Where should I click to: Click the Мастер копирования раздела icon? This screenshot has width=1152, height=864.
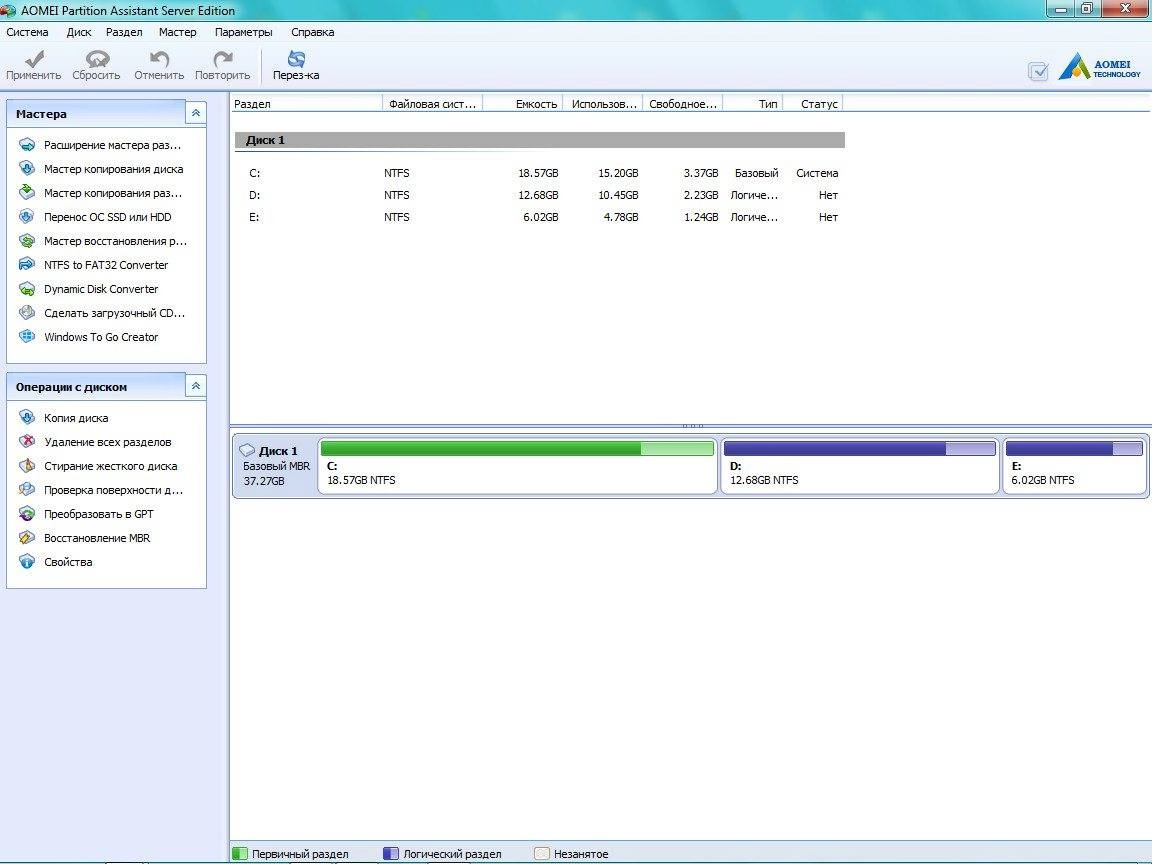click(27, 192)
